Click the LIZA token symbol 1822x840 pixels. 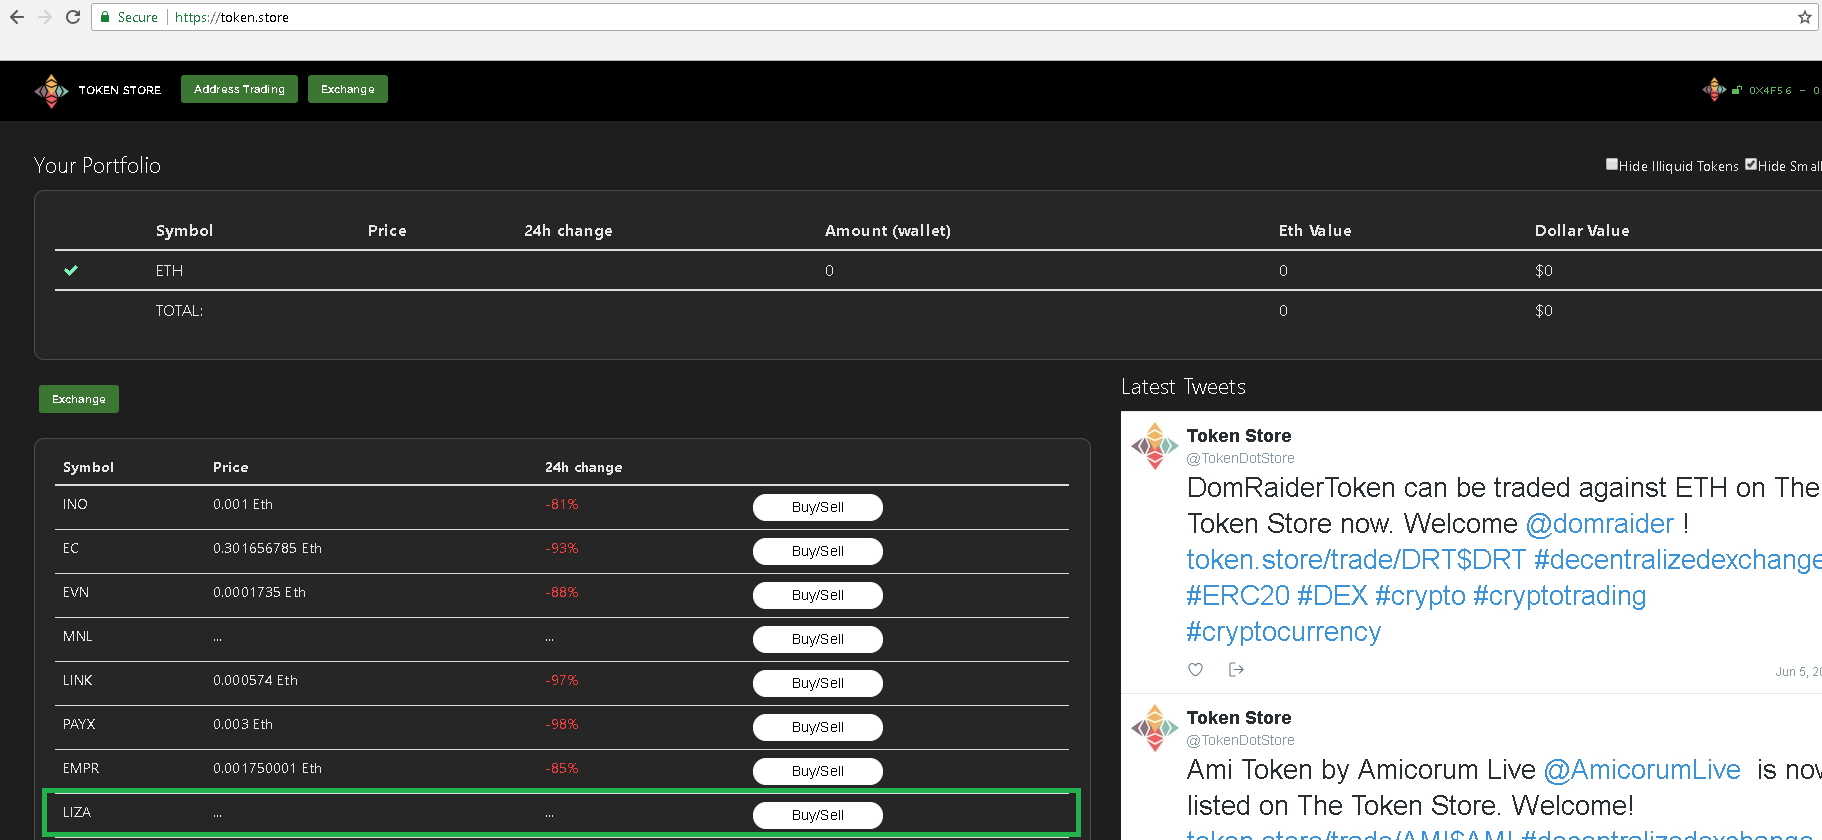click(77, 812)
